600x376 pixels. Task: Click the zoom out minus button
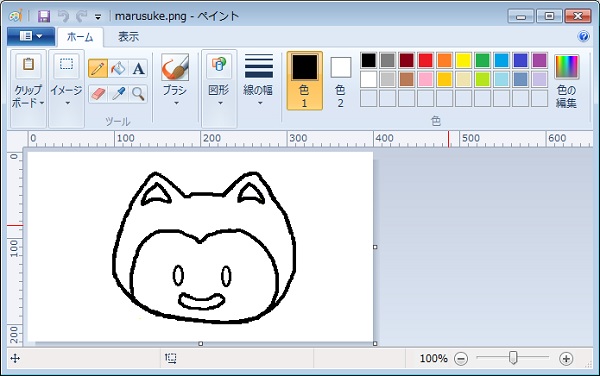click(x=461, y=359)
